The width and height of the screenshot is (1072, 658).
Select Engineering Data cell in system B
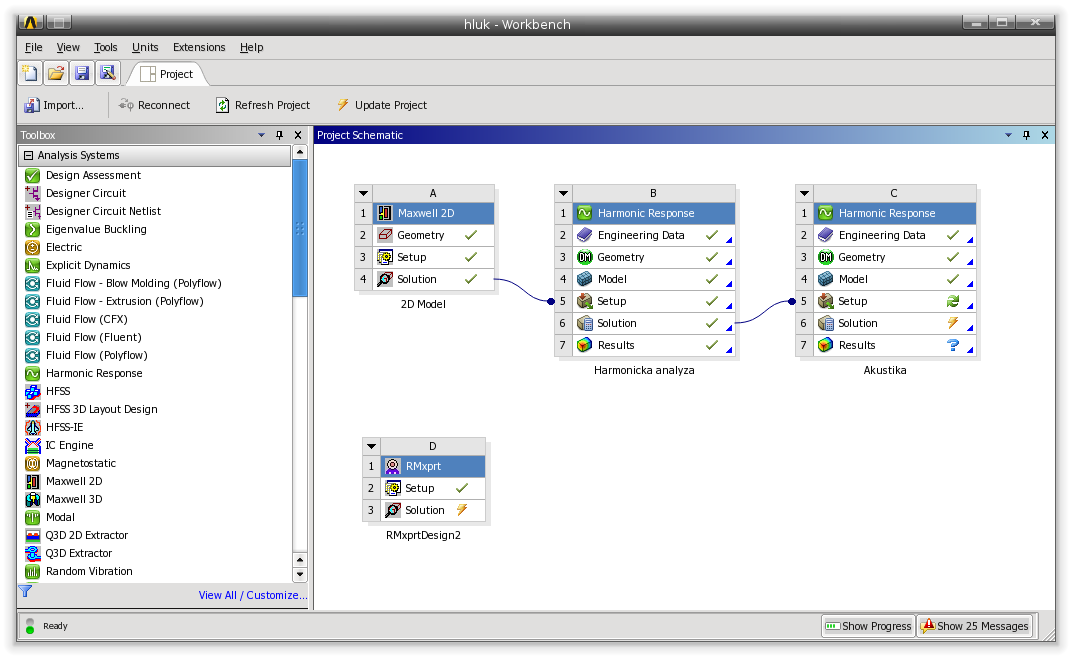654,235
